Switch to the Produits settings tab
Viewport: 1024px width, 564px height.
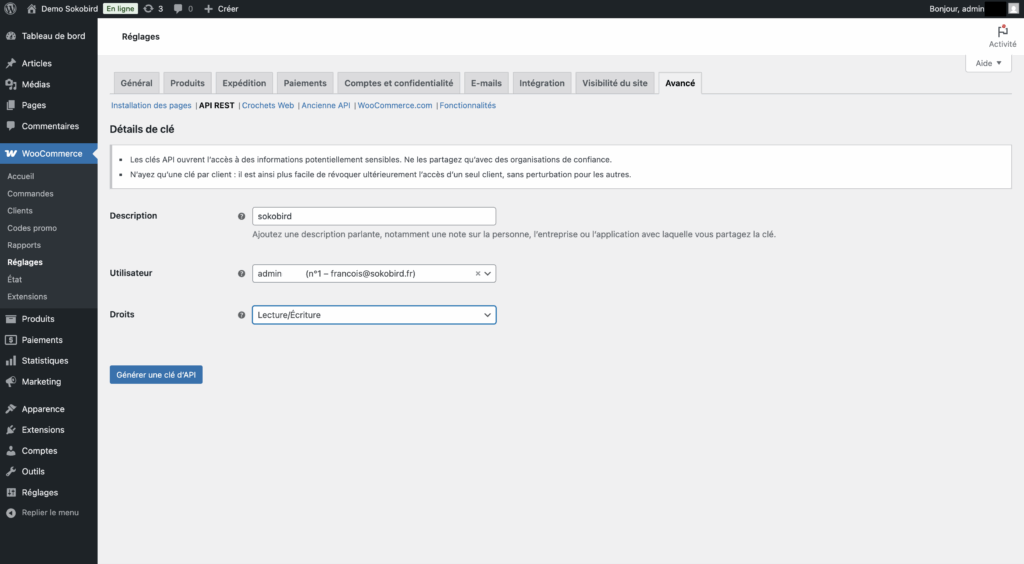pyautogui.click(x=187, y=83)
